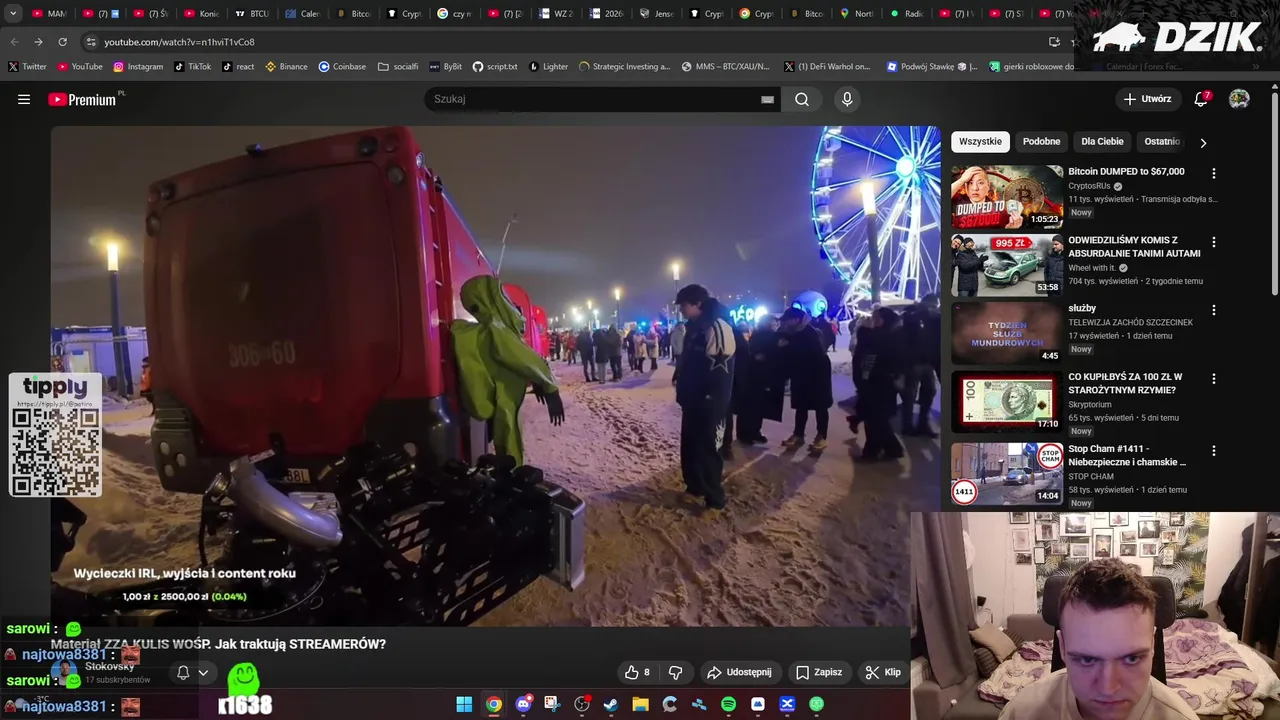Click the video player to pause

[495, 375]
